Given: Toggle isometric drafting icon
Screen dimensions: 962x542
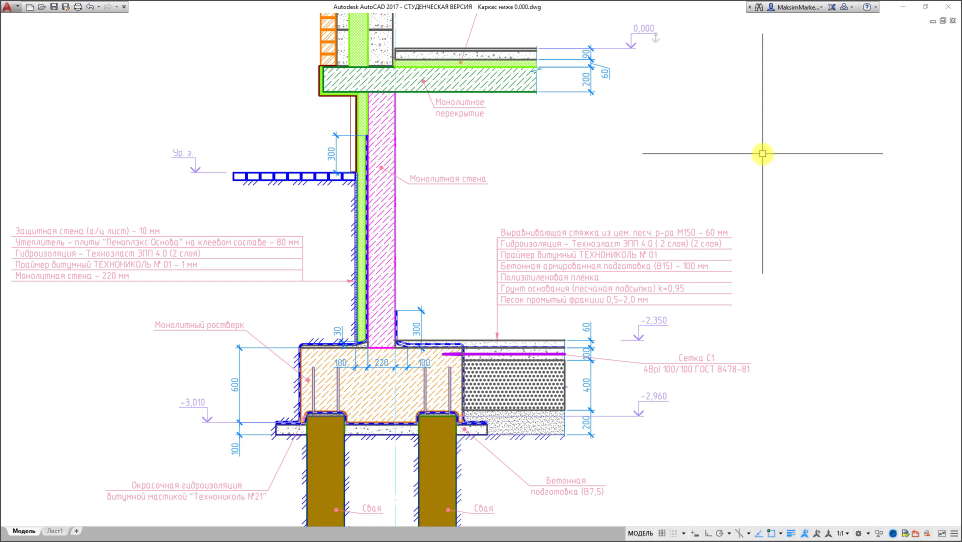Looking at the screenshot, I should (x=739, y=533).
